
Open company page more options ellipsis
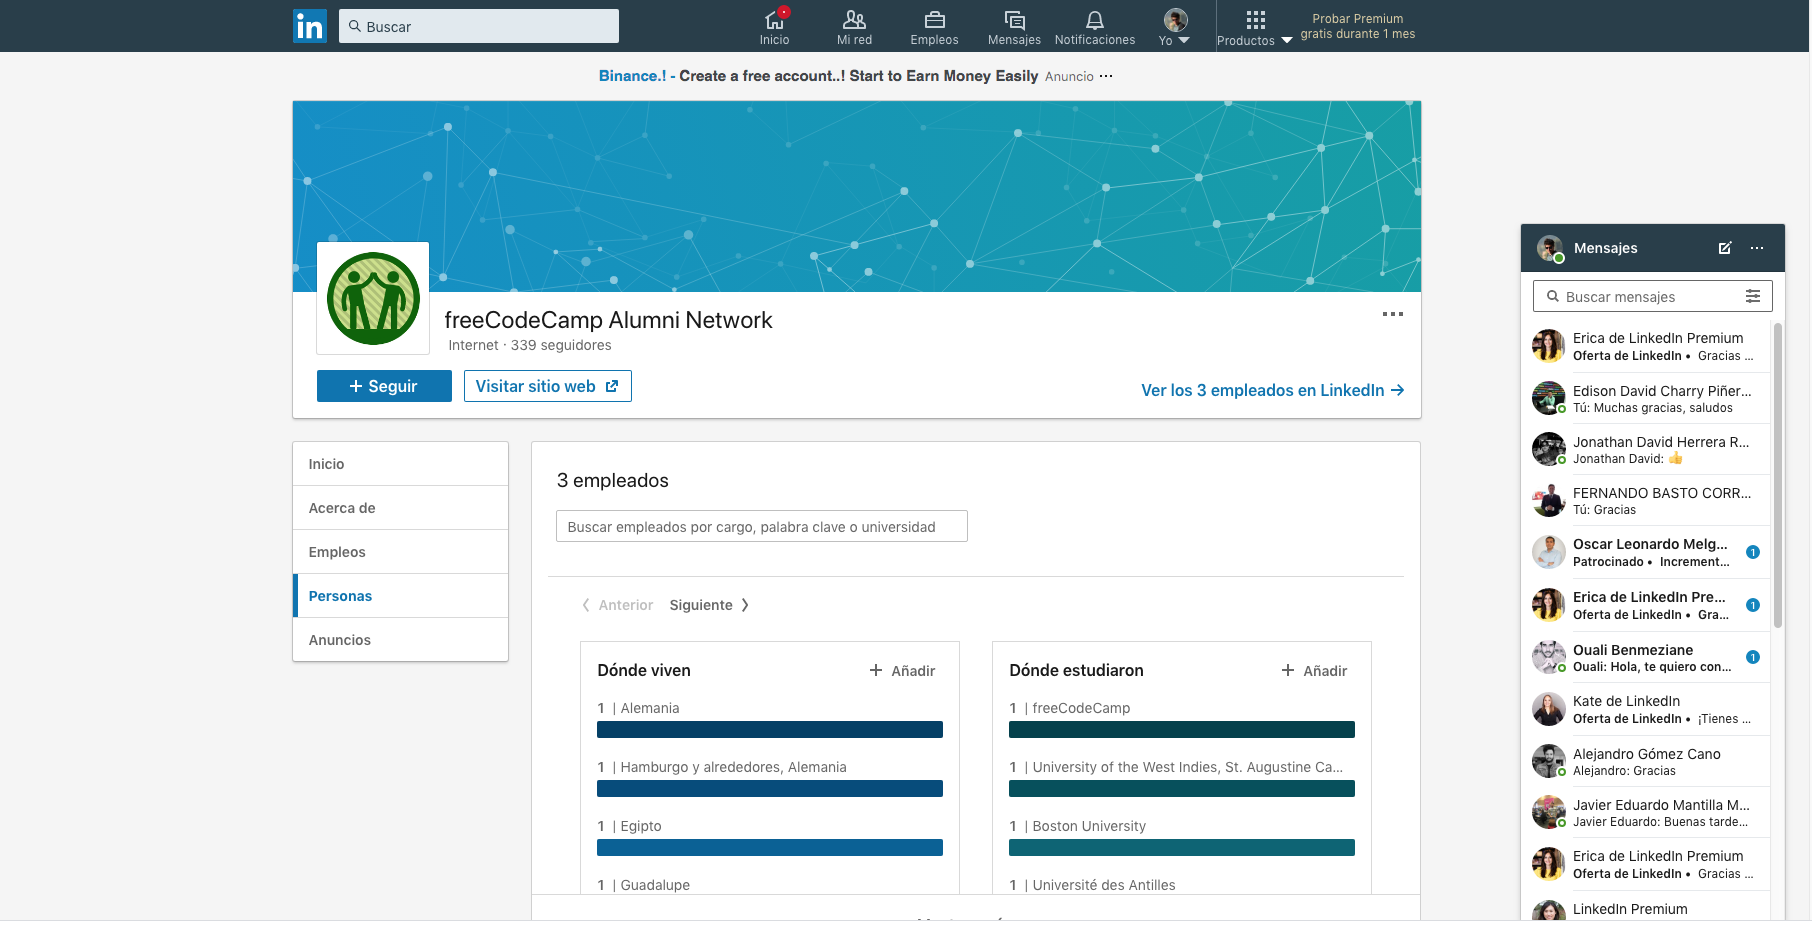pyautogui.click(x=1393, y=314)
